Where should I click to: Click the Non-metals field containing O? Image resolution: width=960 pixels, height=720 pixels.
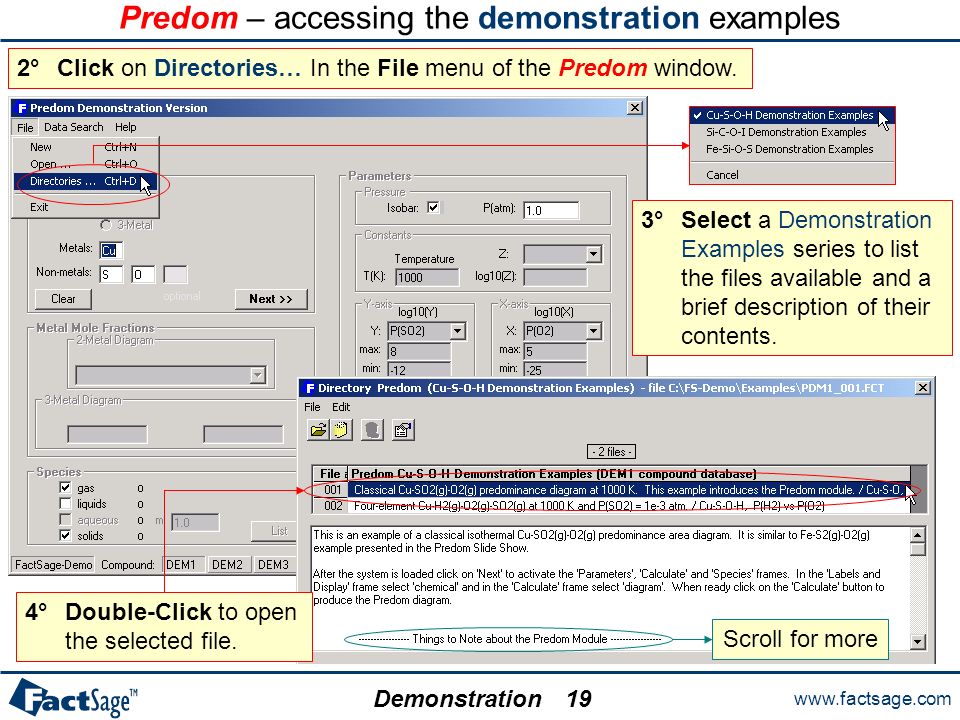click(143, 274)
